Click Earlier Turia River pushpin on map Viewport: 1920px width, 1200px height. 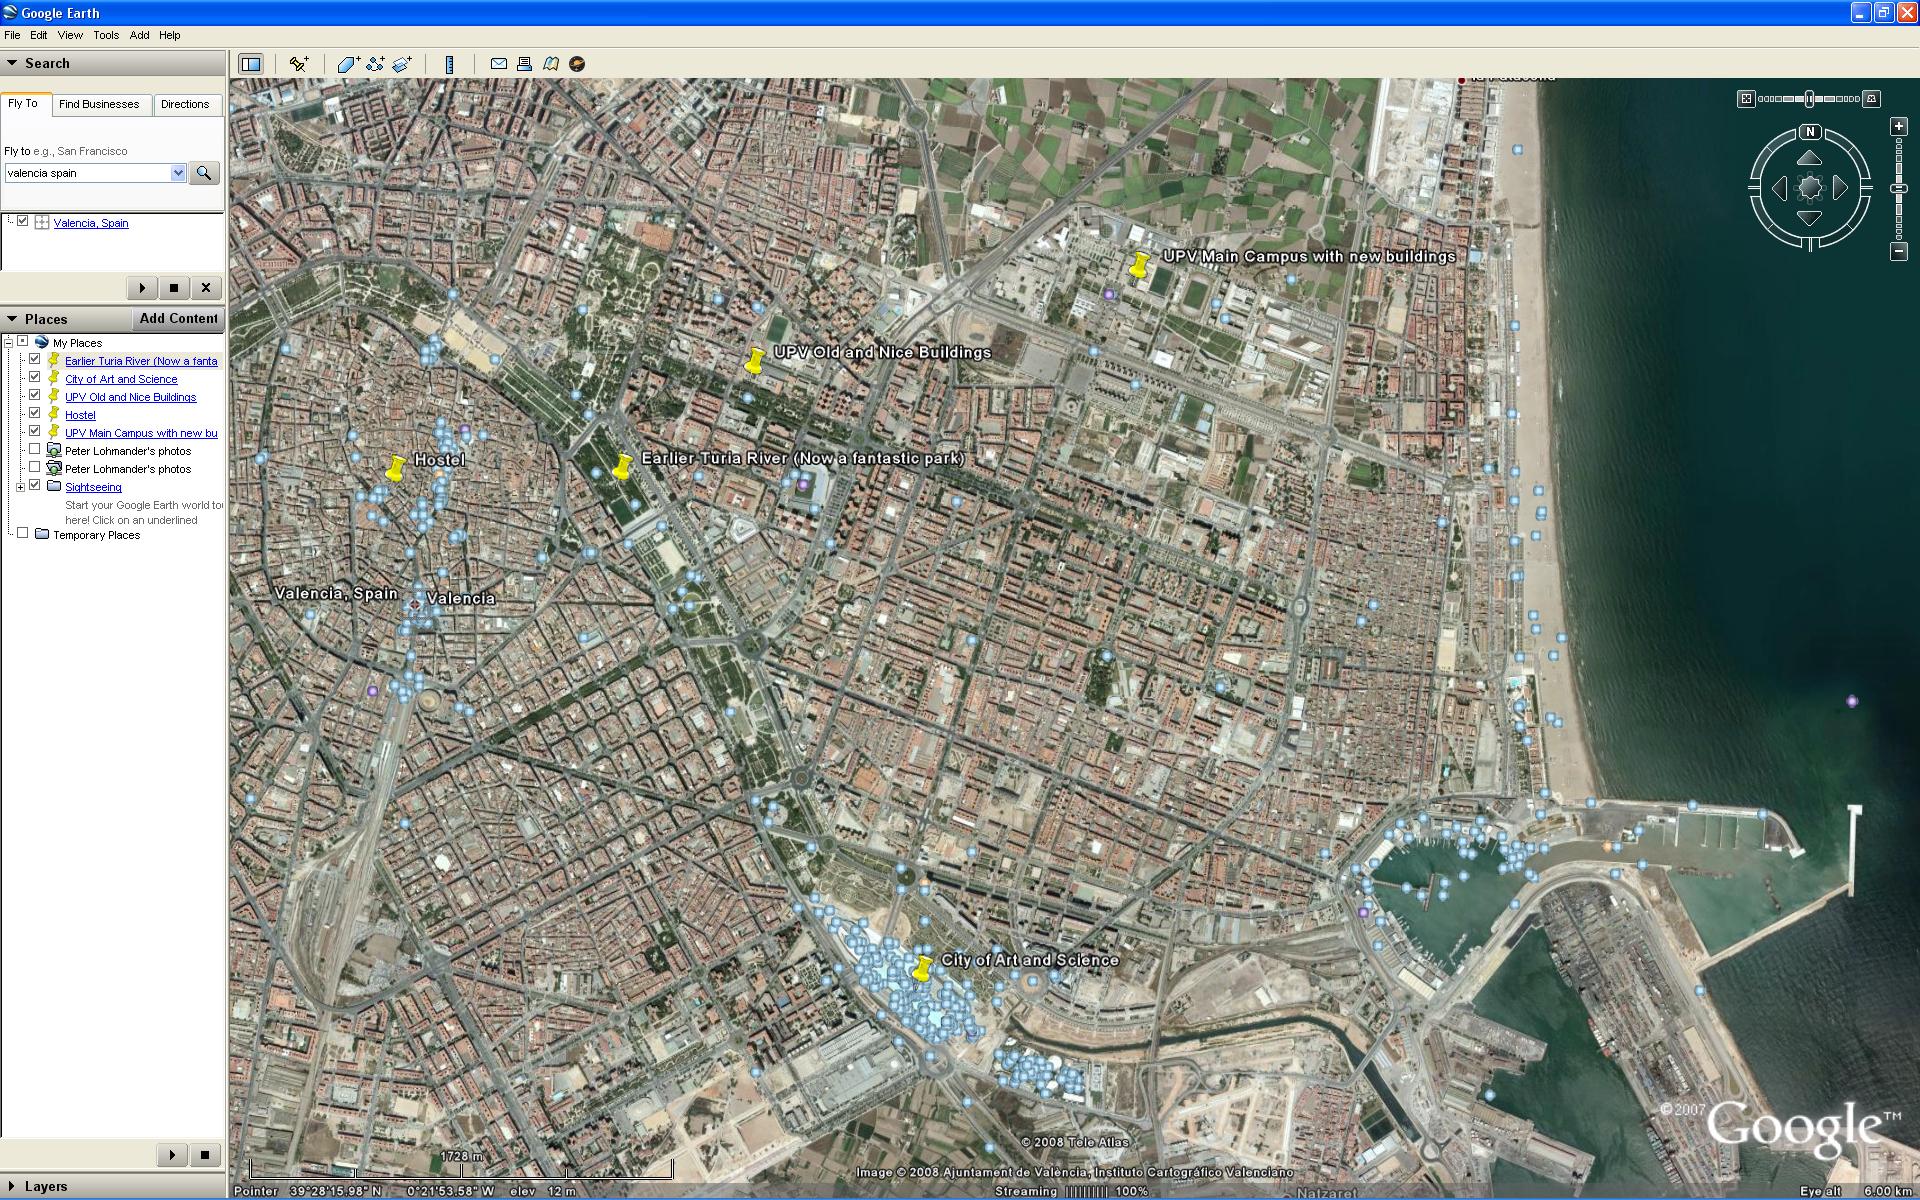tap(622, 466)
